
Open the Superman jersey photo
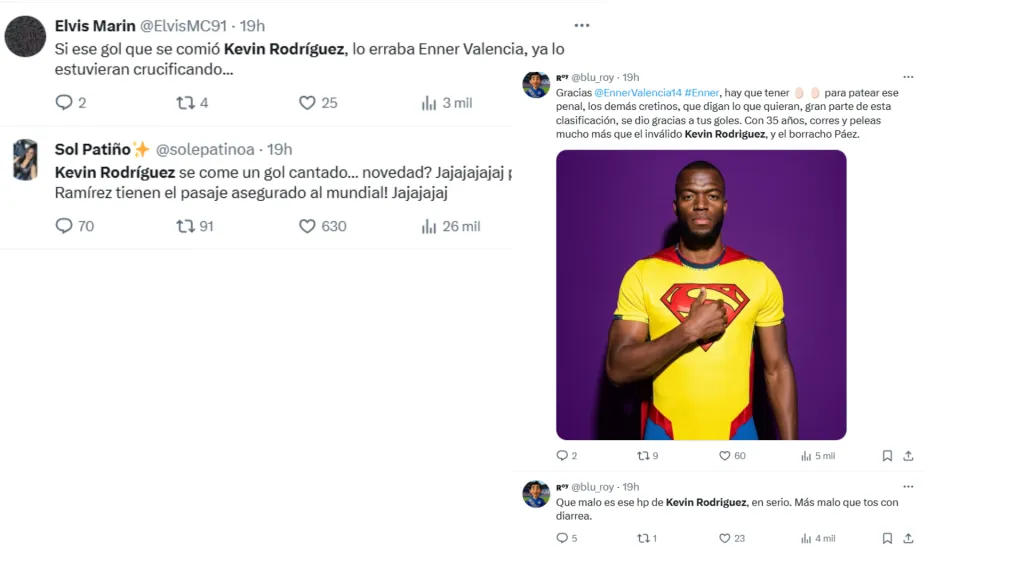701,295
